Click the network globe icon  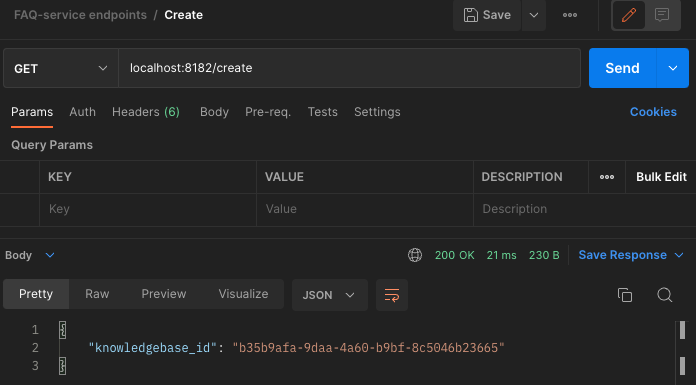(x=415, y=255)
